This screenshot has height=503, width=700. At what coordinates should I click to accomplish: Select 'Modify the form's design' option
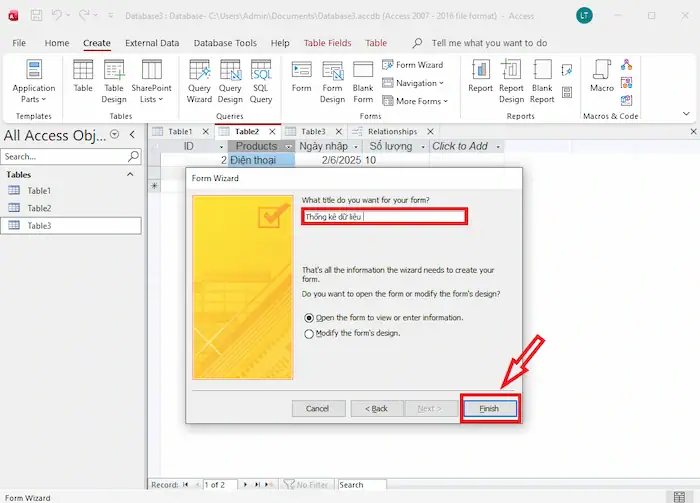(x=309, y=333)
